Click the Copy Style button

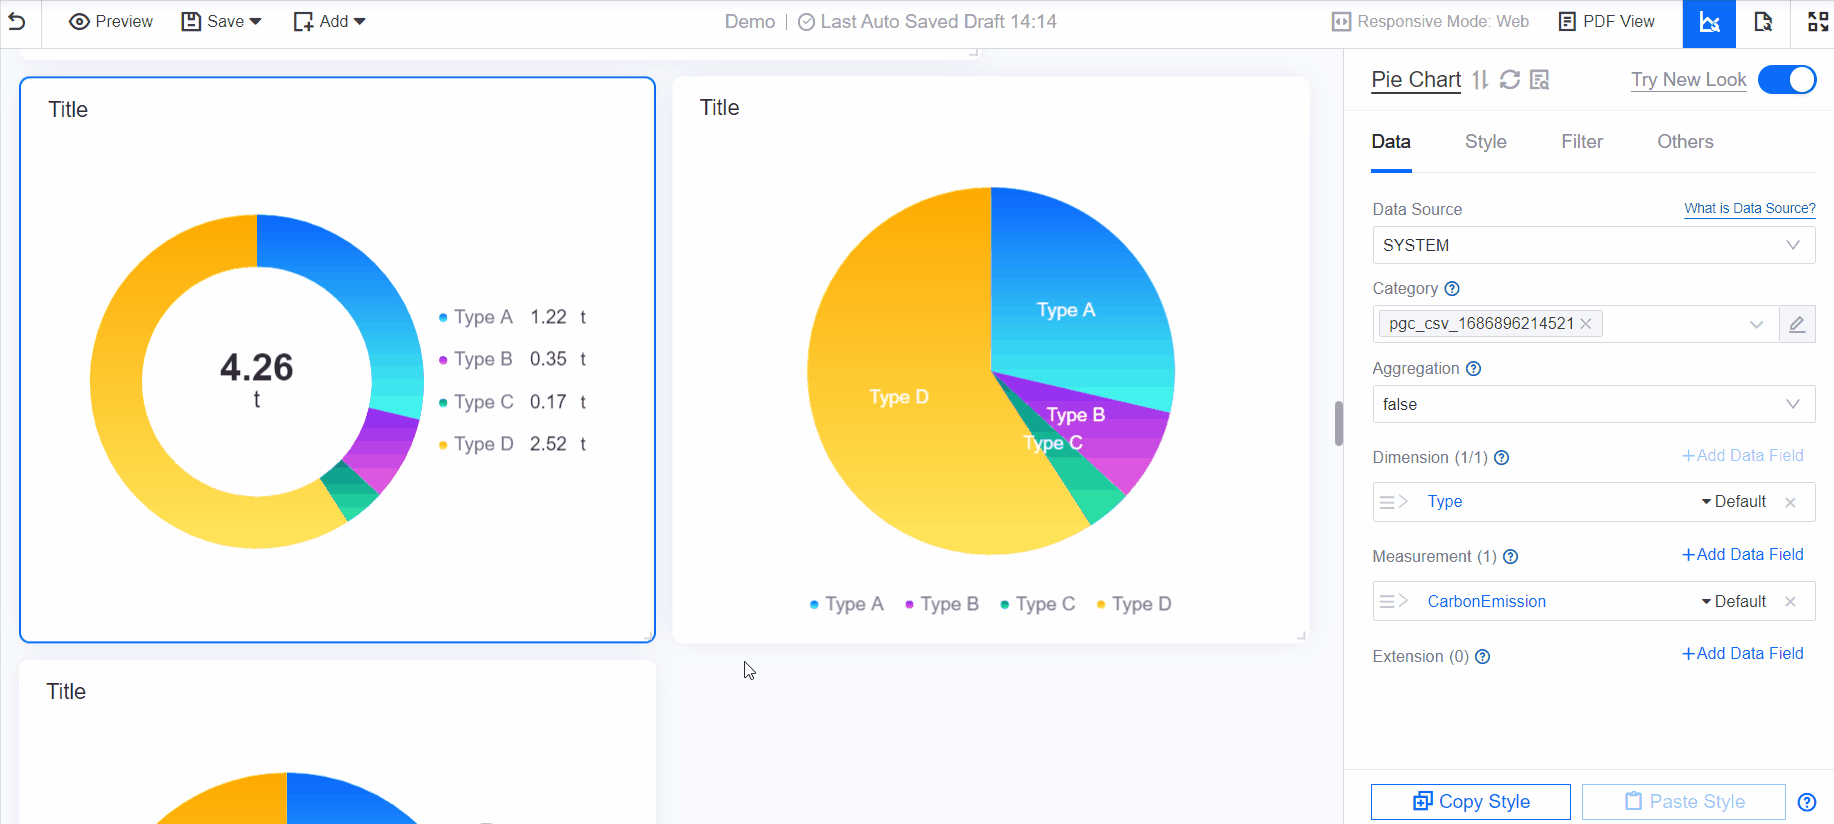coord(1470,801)
